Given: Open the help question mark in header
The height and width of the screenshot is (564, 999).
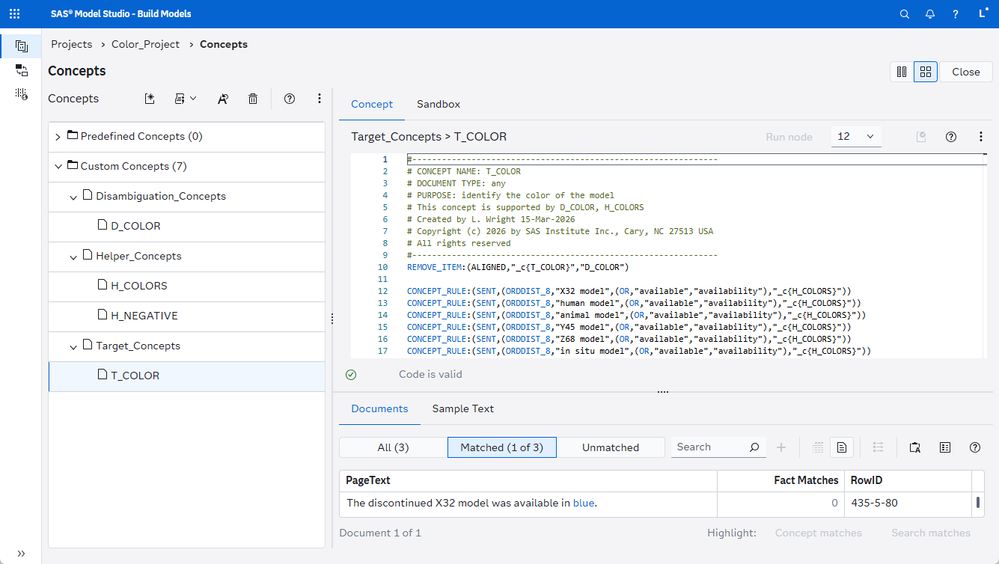Looking at the screenshot, I should point(955,14).
